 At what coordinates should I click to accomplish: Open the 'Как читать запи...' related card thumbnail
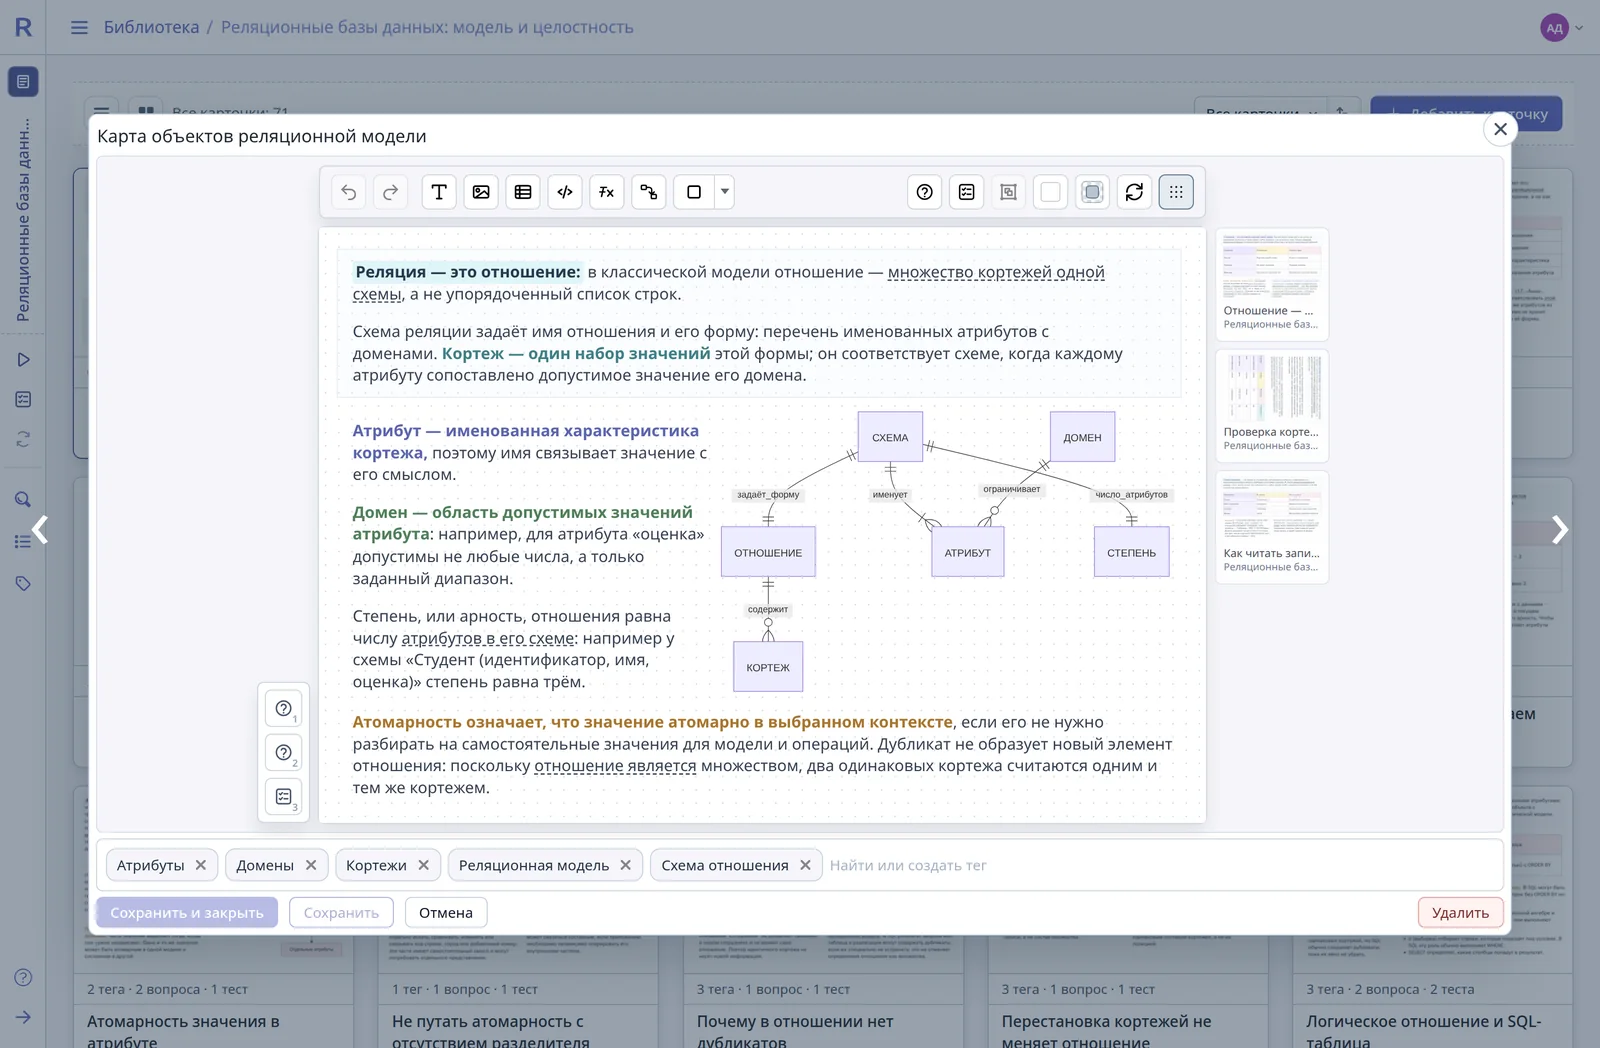(x=1272, y=527)
